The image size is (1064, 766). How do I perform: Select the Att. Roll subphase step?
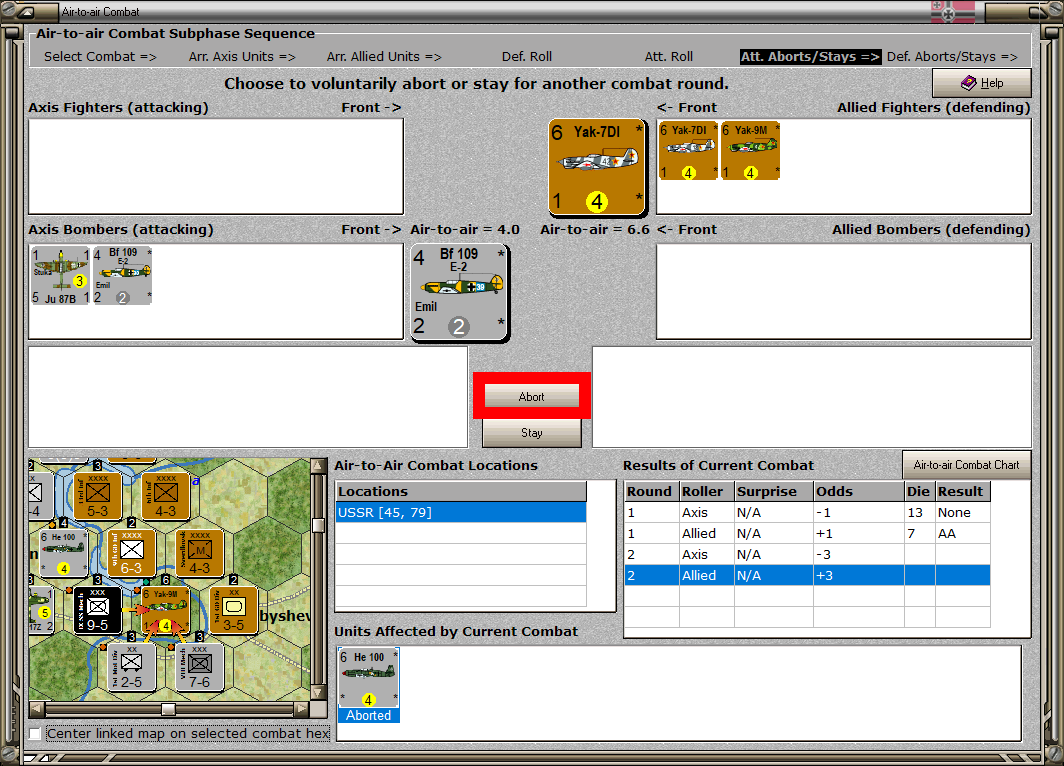click(x=668, y=56)
